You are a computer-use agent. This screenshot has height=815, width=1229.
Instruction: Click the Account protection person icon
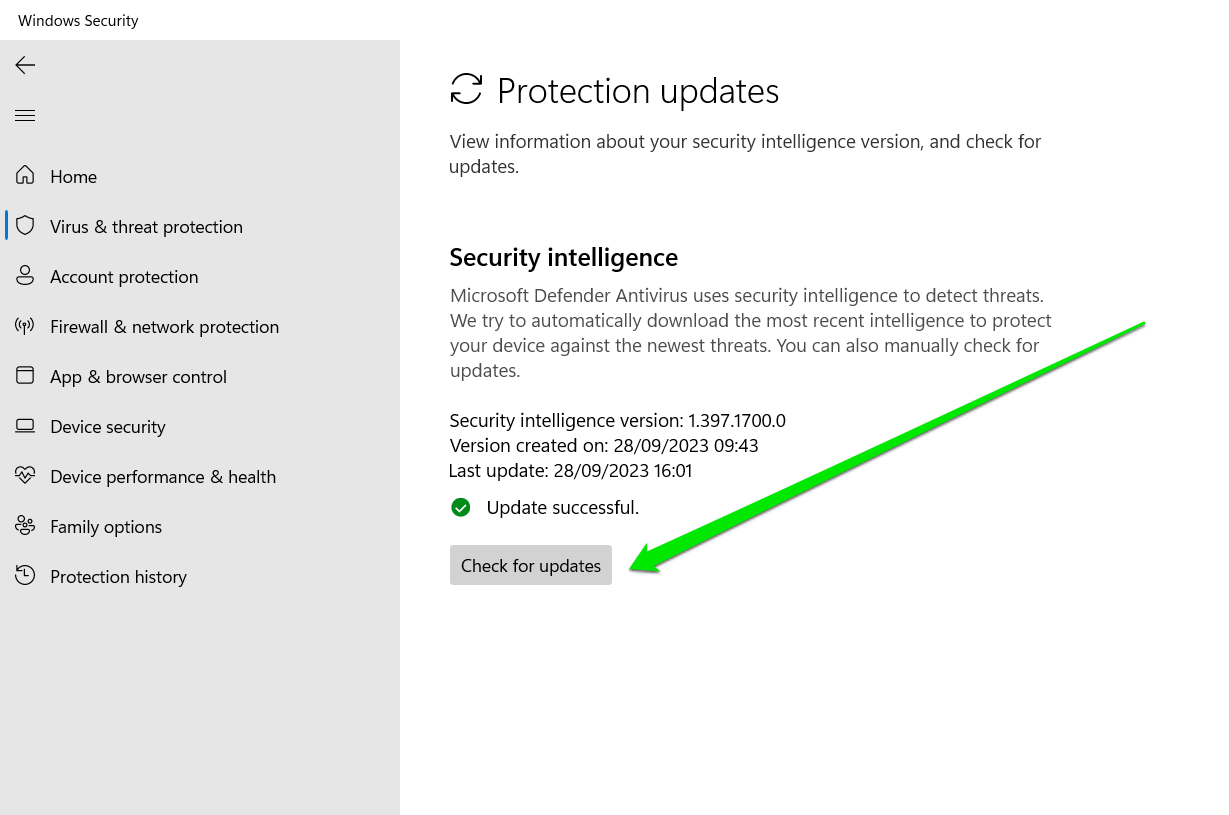click(x=25, y=276)
